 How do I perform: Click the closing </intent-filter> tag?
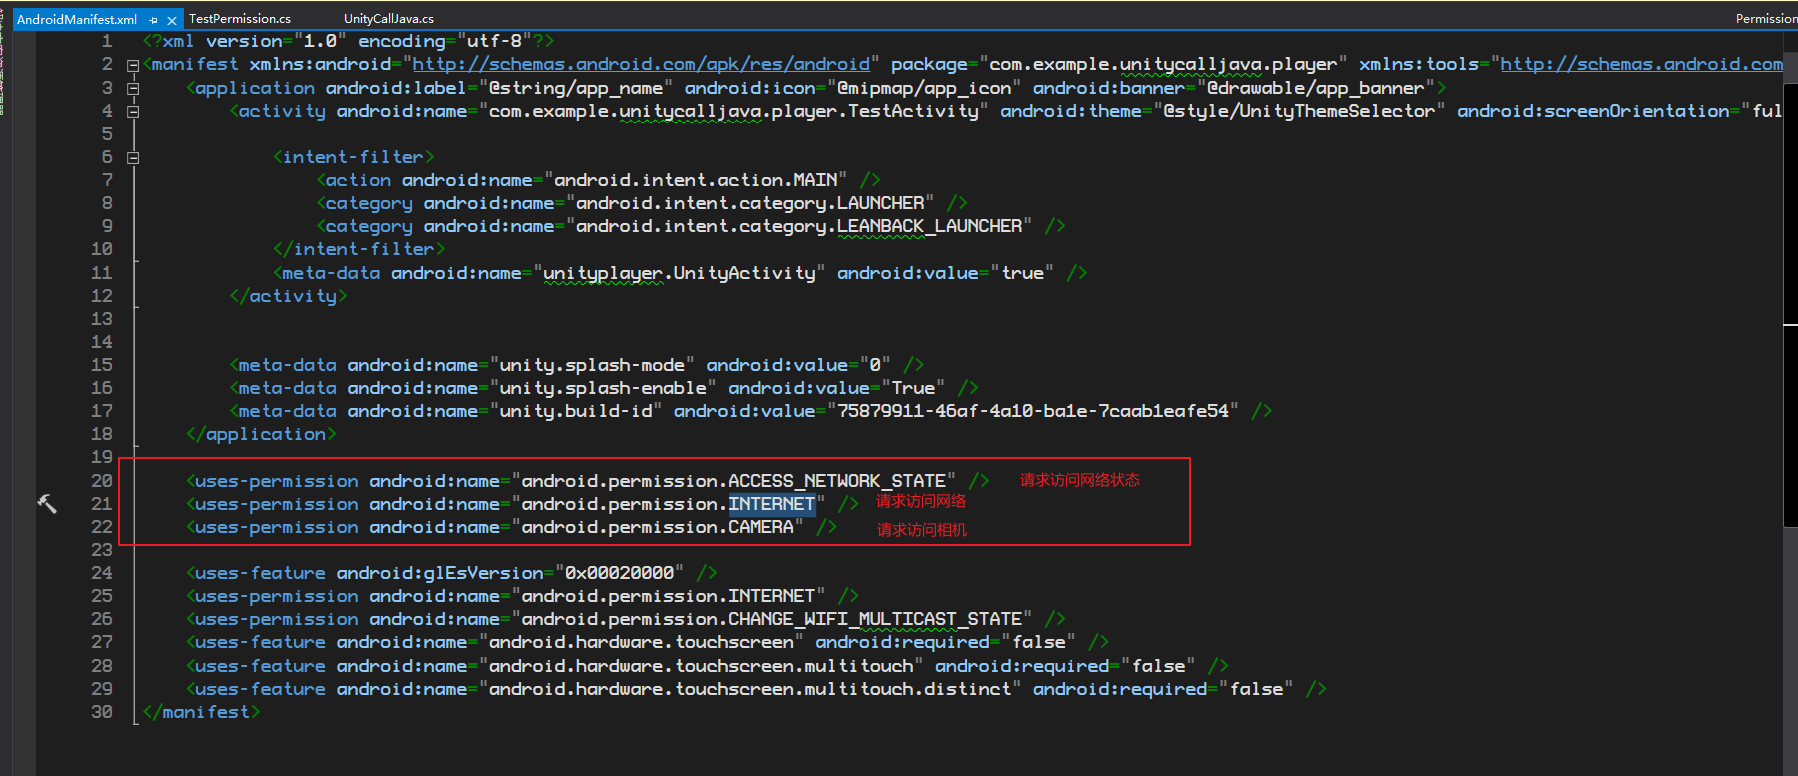(359, 249)
